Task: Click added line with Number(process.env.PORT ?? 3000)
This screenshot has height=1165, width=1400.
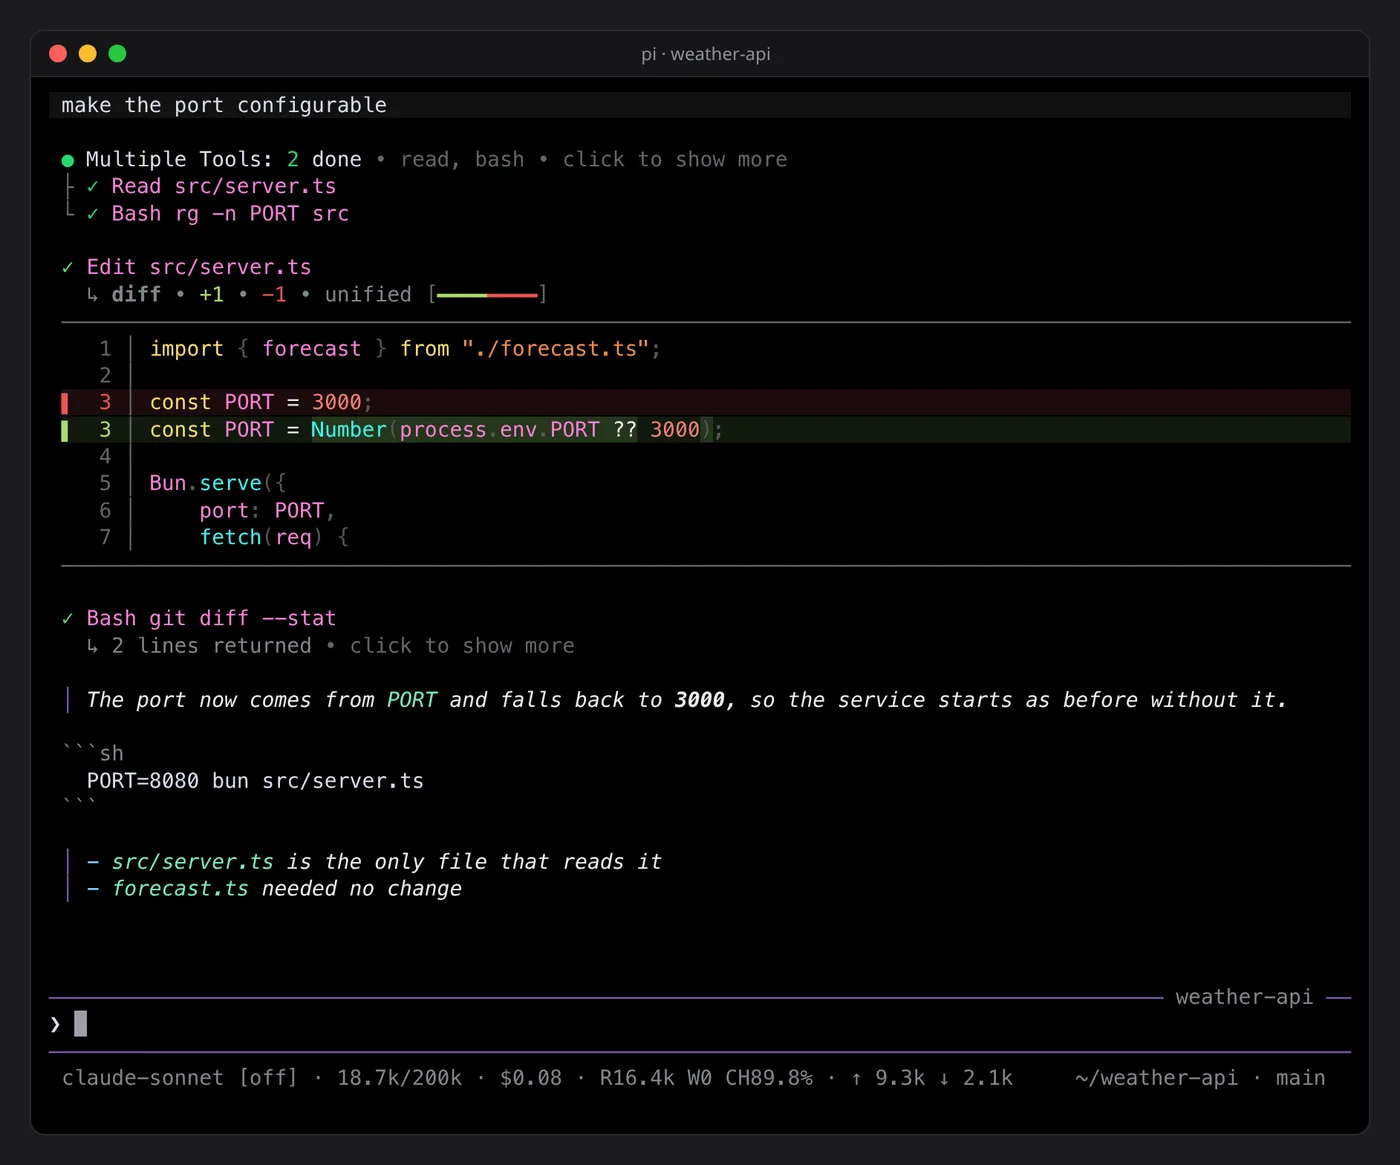Action: pyautogui.click(x=706, y=430)
